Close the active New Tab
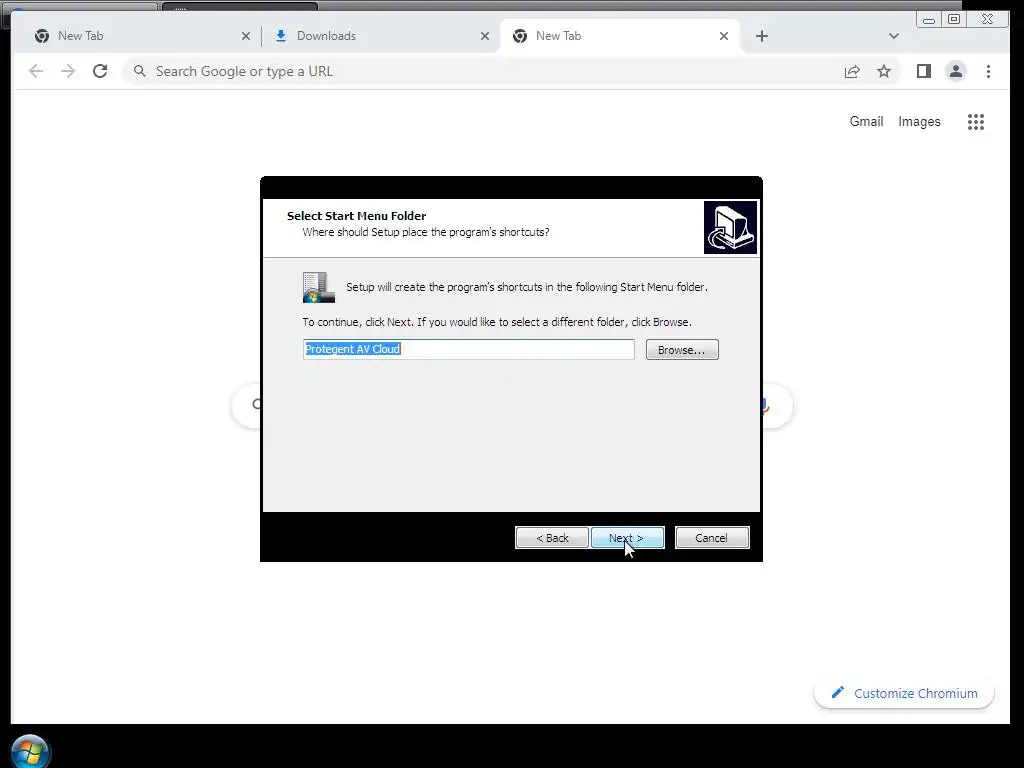Screen dimensions: 1024x768 tap(724, 36)
